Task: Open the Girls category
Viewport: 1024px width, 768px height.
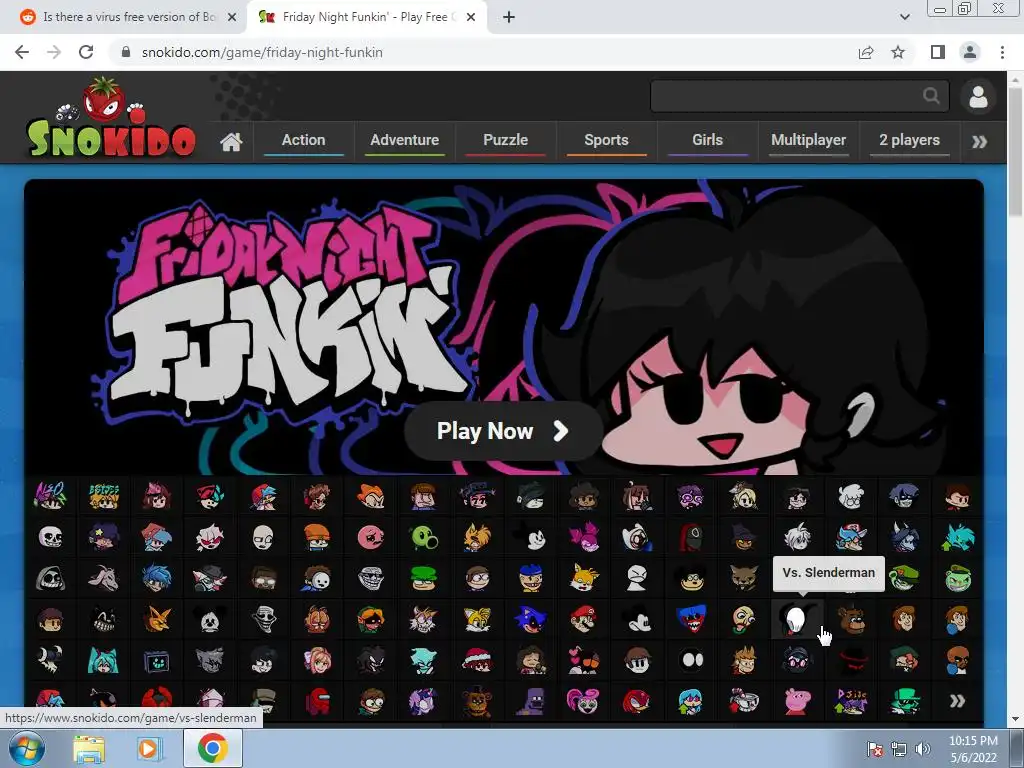Action: (707, 140)
